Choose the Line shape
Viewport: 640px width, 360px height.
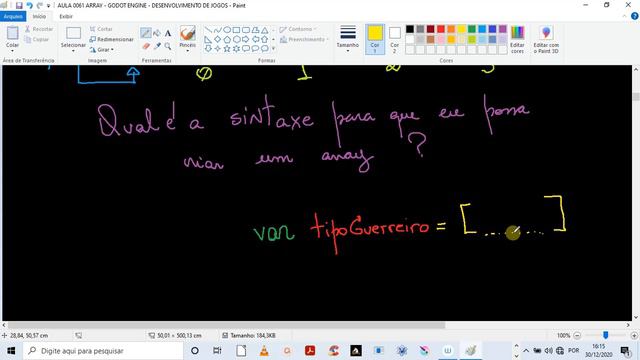[x=208, y=30]
